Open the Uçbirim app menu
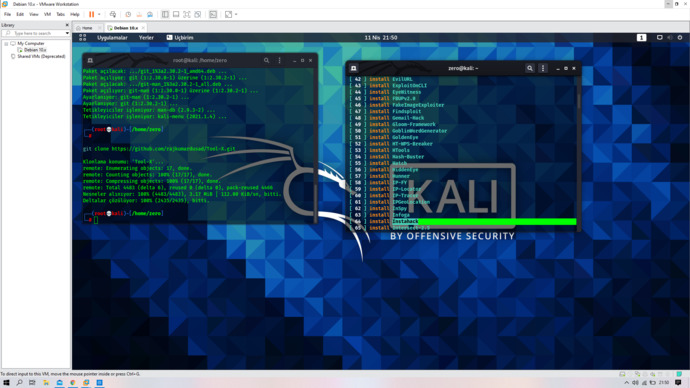This screenshot has width=690, height=388. [x=180, y=38]
